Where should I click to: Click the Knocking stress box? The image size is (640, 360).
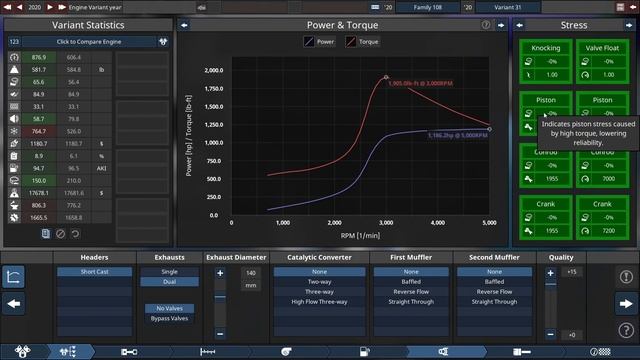(546, 61)
